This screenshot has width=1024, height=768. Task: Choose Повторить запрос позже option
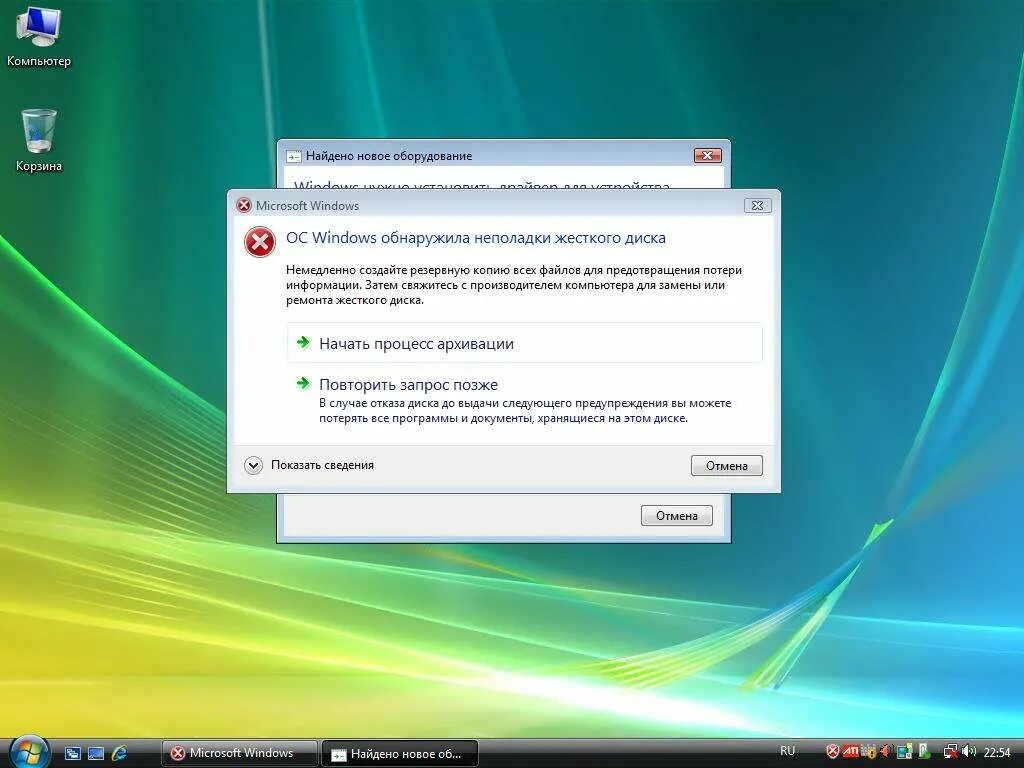coord(524,400)
